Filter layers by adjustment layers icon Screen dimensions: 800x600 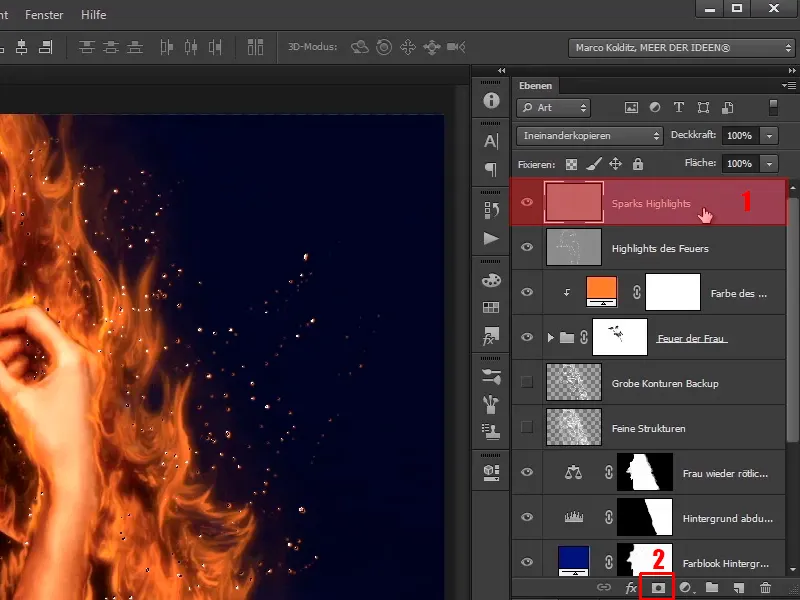click(655, 108)
